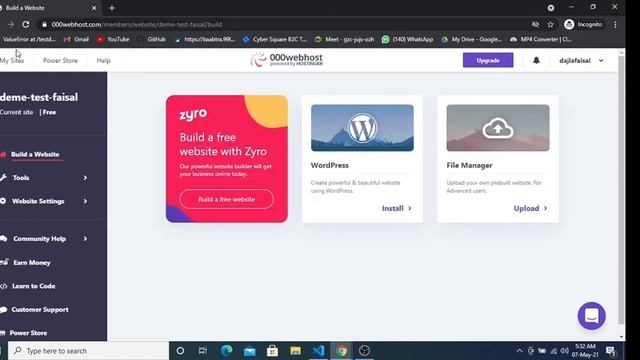Screen dimensions: 640x360
Task: Open the My Drive Google bookmark
Action: [471, 39]
